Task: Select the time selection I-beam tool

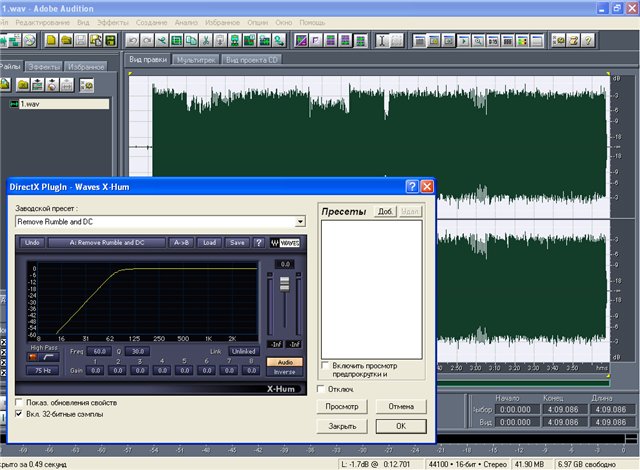Action: [x=383, y=40]
